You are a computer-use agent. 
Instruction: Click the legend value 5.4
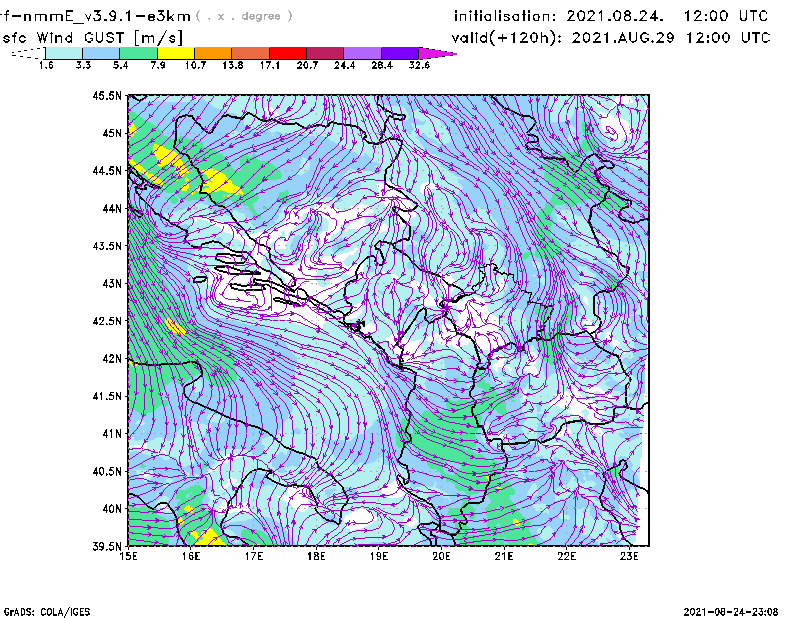pyautogui.click(x=120, y=65)
